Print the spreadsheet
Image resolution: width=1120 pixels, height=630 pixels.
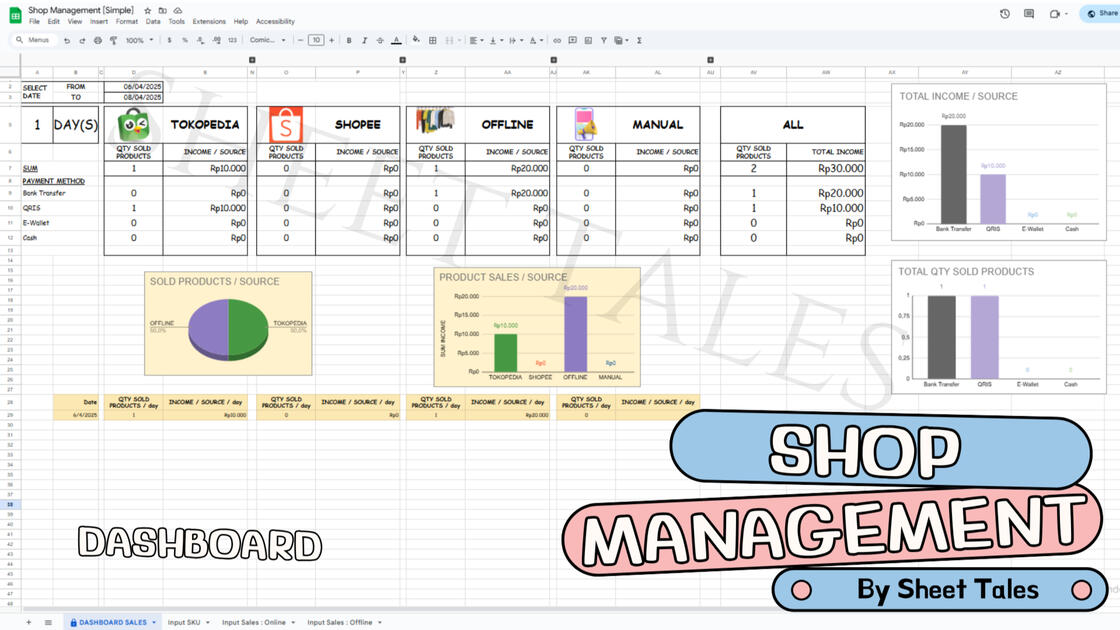tap(98, 41)
